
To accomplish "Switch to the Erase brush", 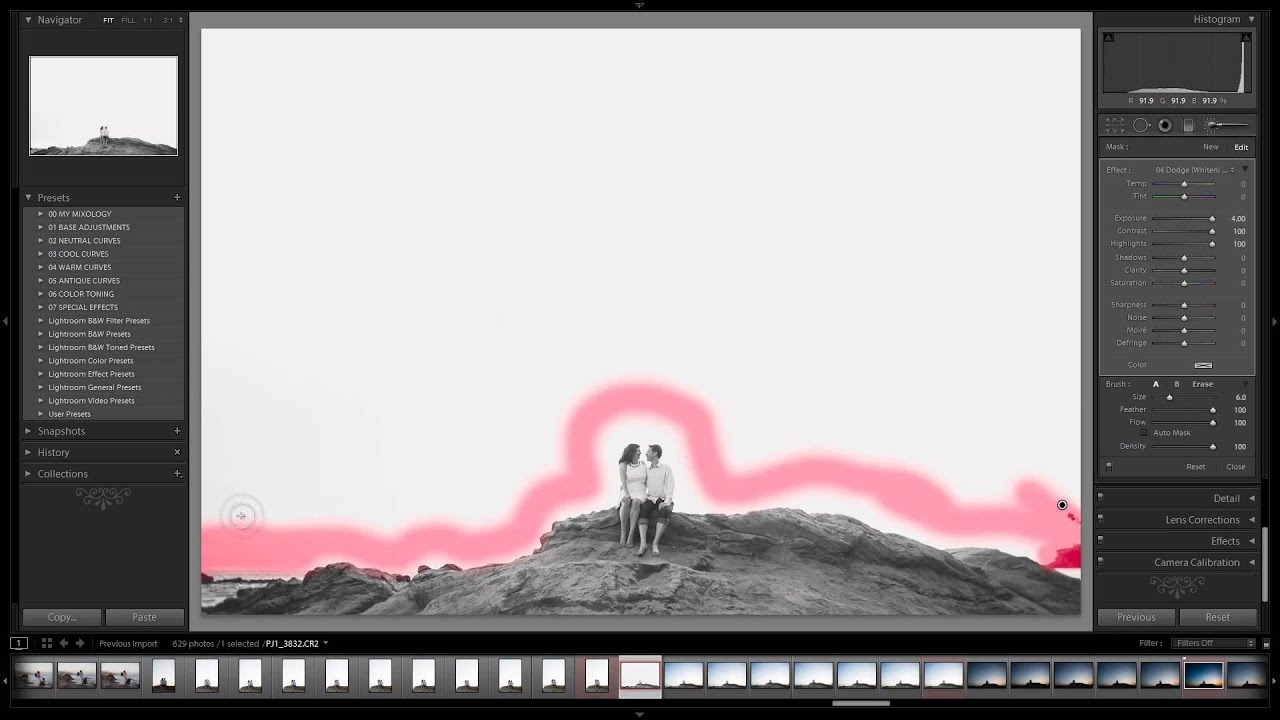I will click(1202, 384).
